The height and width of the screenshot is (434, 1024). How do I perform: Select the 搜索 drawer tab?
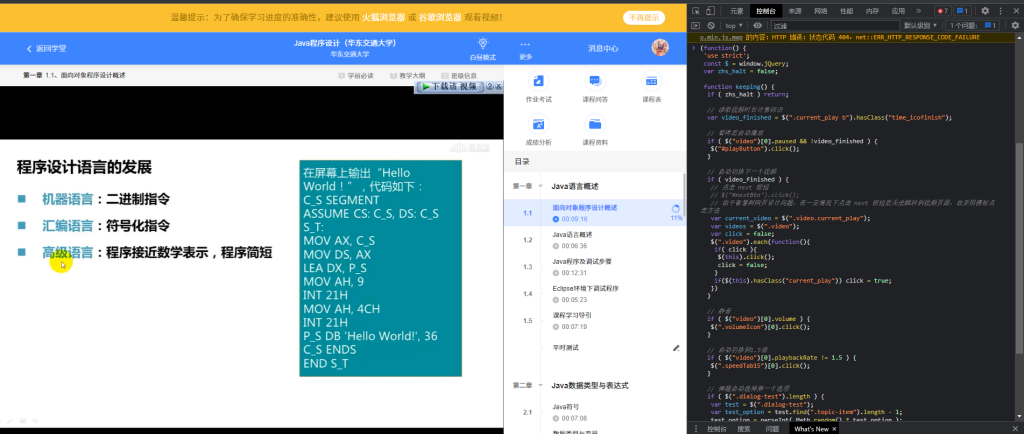pos(744,429)
